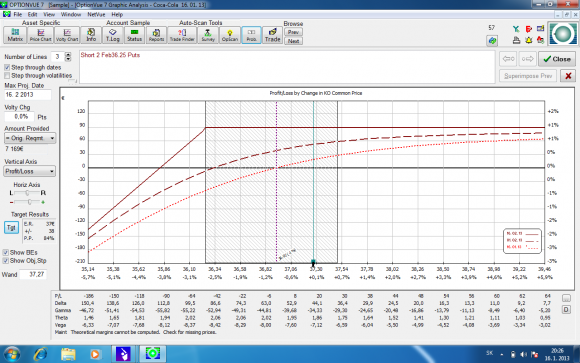Enable Step through volatilities checkbox
This screenshot has width=580, height=363.
(x=7, y=75)
